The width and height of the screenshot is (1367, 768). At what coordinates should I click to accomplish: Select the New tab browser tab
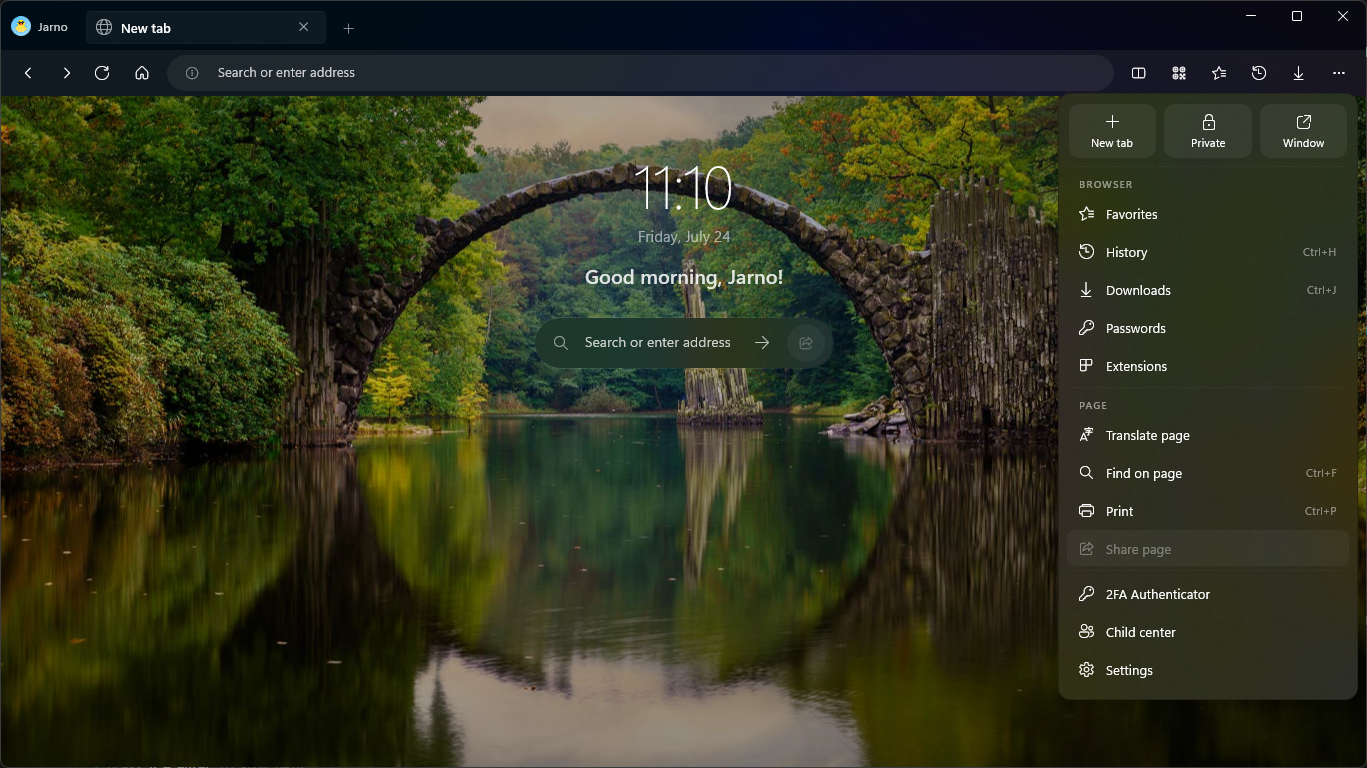point(205,28)
